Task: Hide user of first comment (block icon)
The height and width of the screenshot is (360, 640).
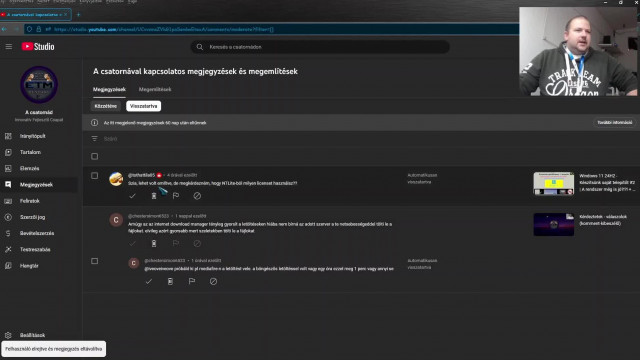Action: [x=197, y=196]
